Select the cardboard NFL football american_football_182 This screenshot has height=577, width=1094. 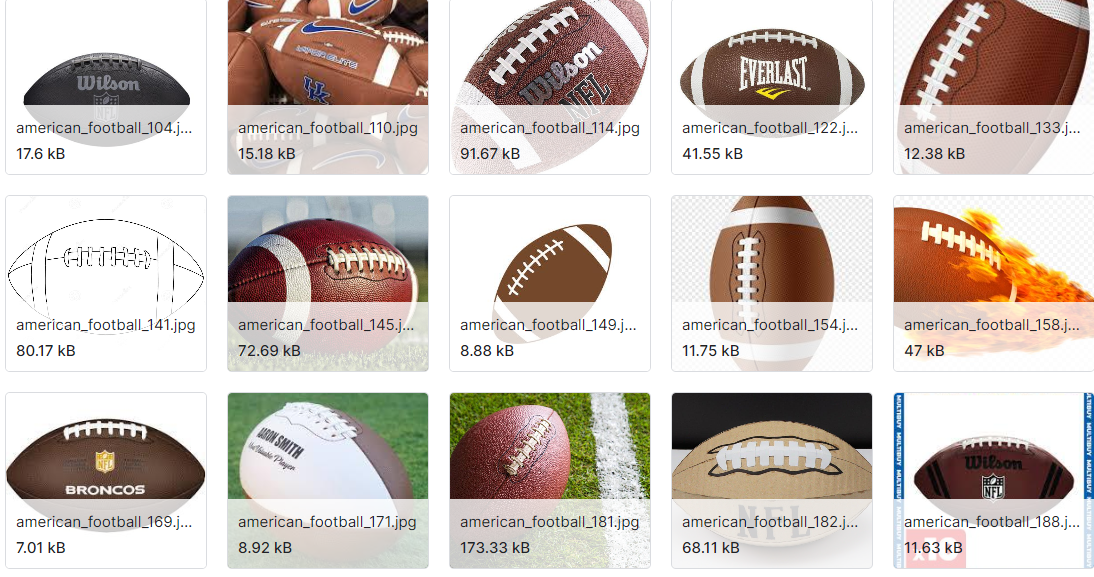(772, 480)
